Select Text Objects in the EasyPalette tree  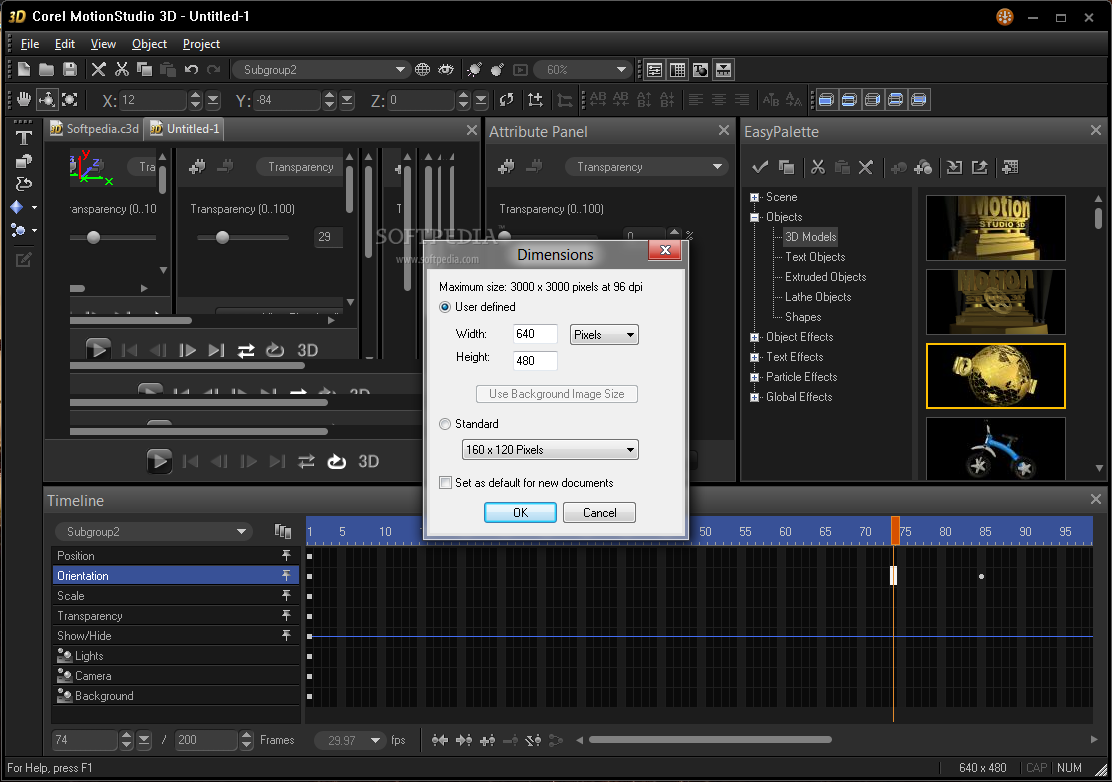815,257
